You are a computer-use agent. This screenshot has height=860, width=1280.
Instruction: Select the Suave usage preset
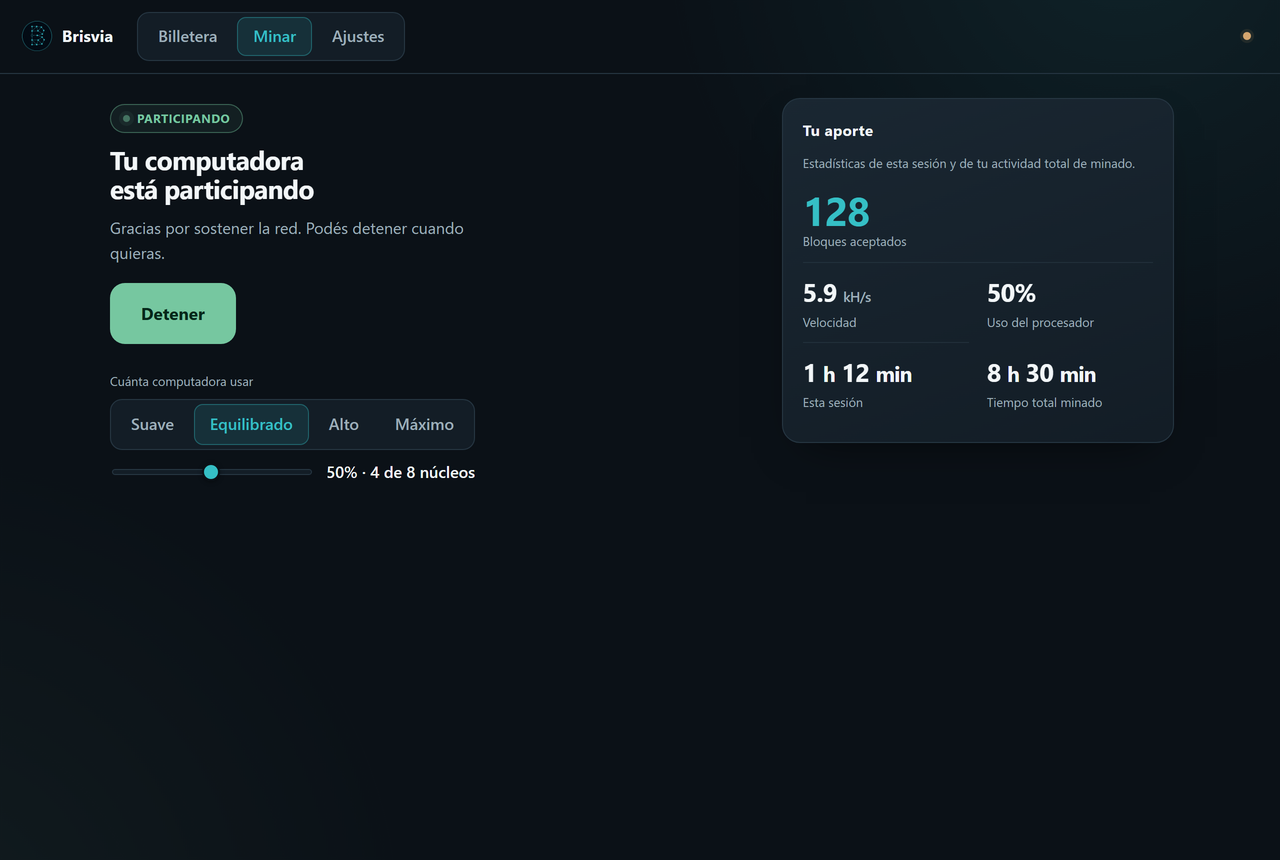tap(152, 424)
